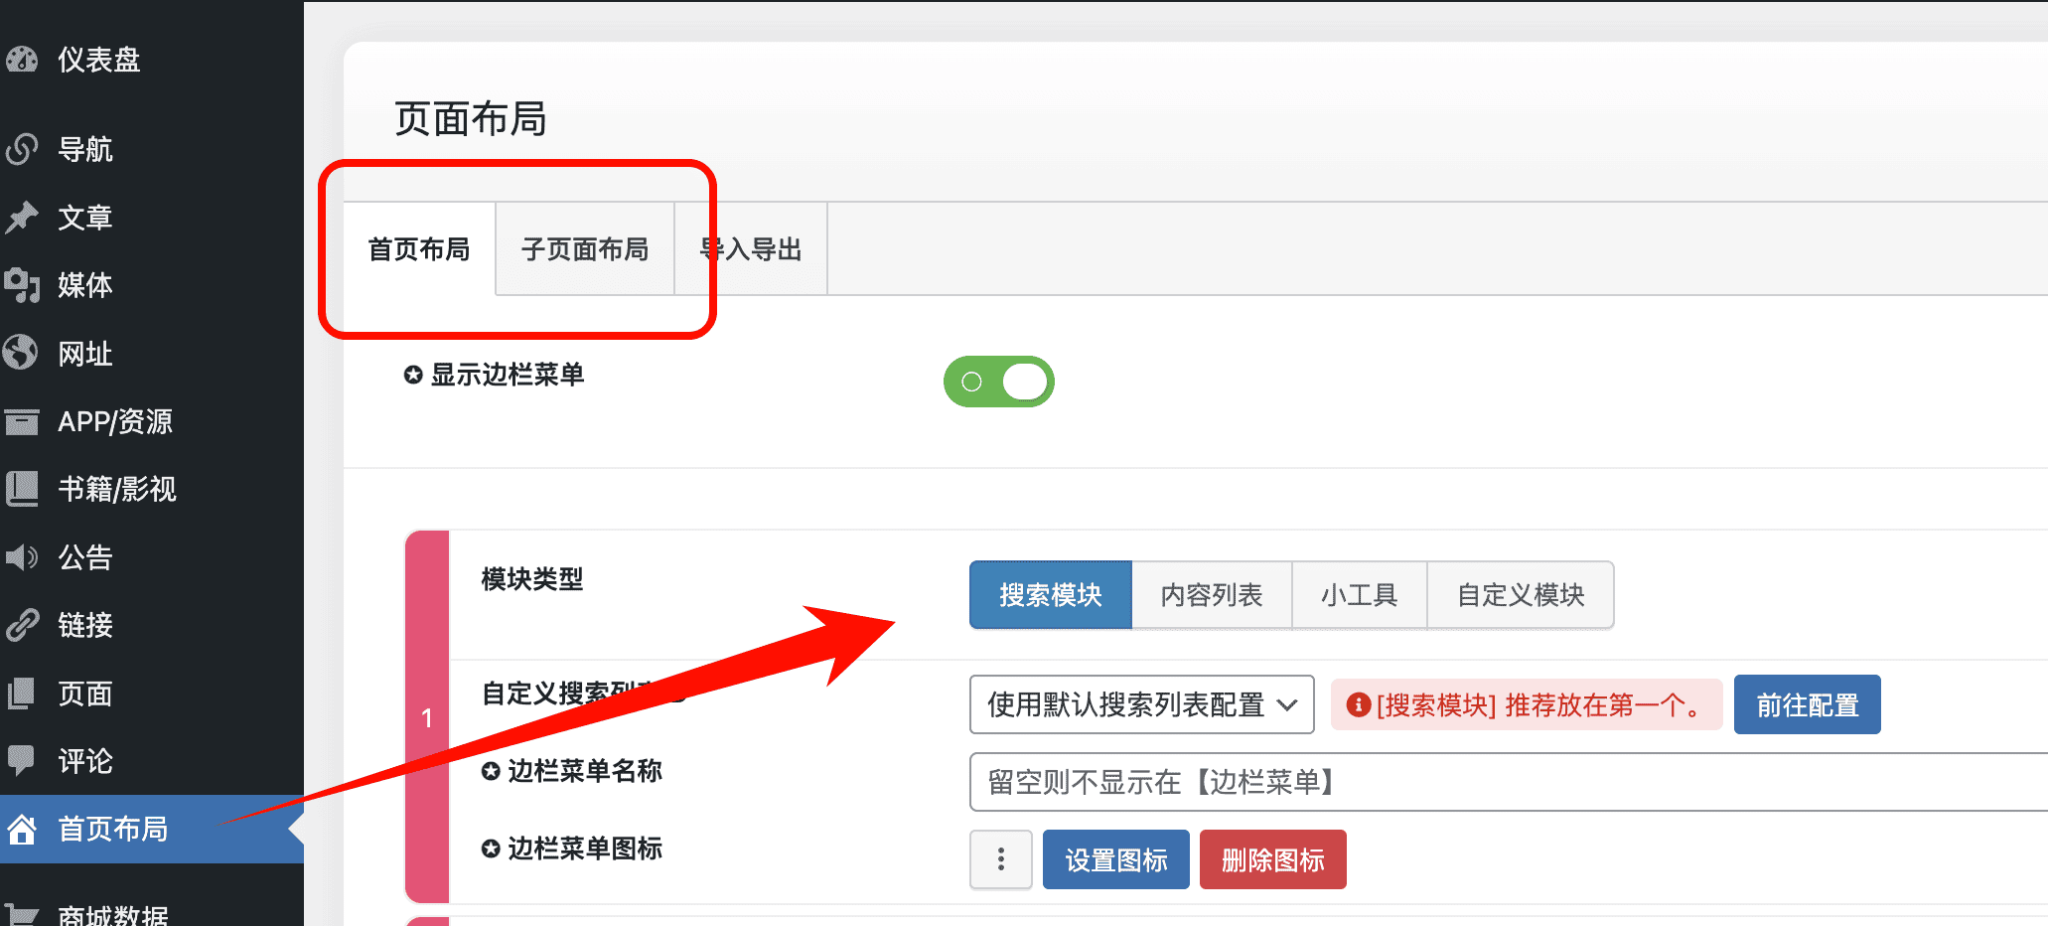Select the 网址 globe icon
Image resolution: width=2048 pixels, height=926 pixels.
[22, 353]
